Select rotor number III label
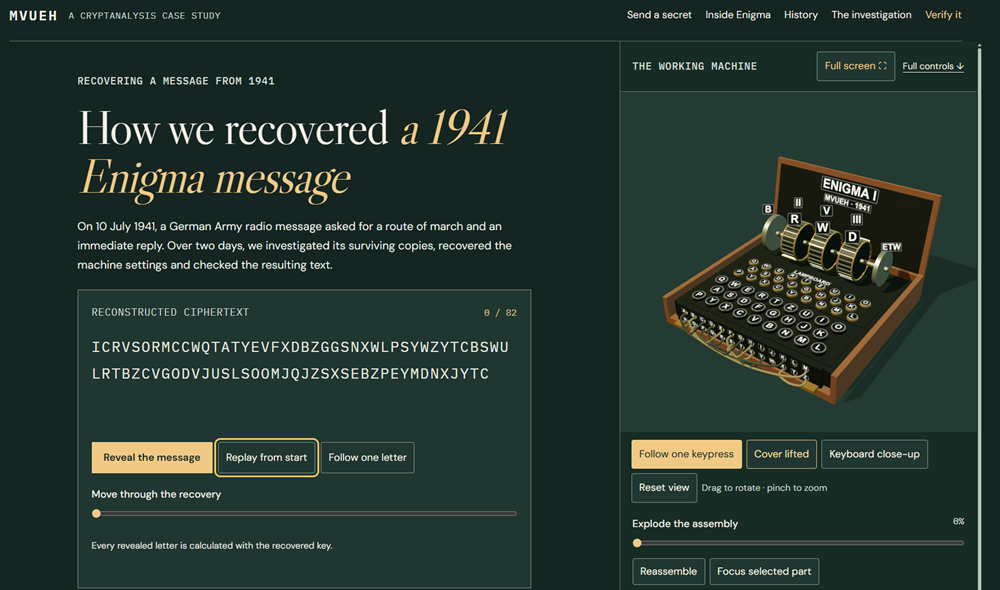The height and width of the screenshot is (590, 1000). [x=857, y=219]
